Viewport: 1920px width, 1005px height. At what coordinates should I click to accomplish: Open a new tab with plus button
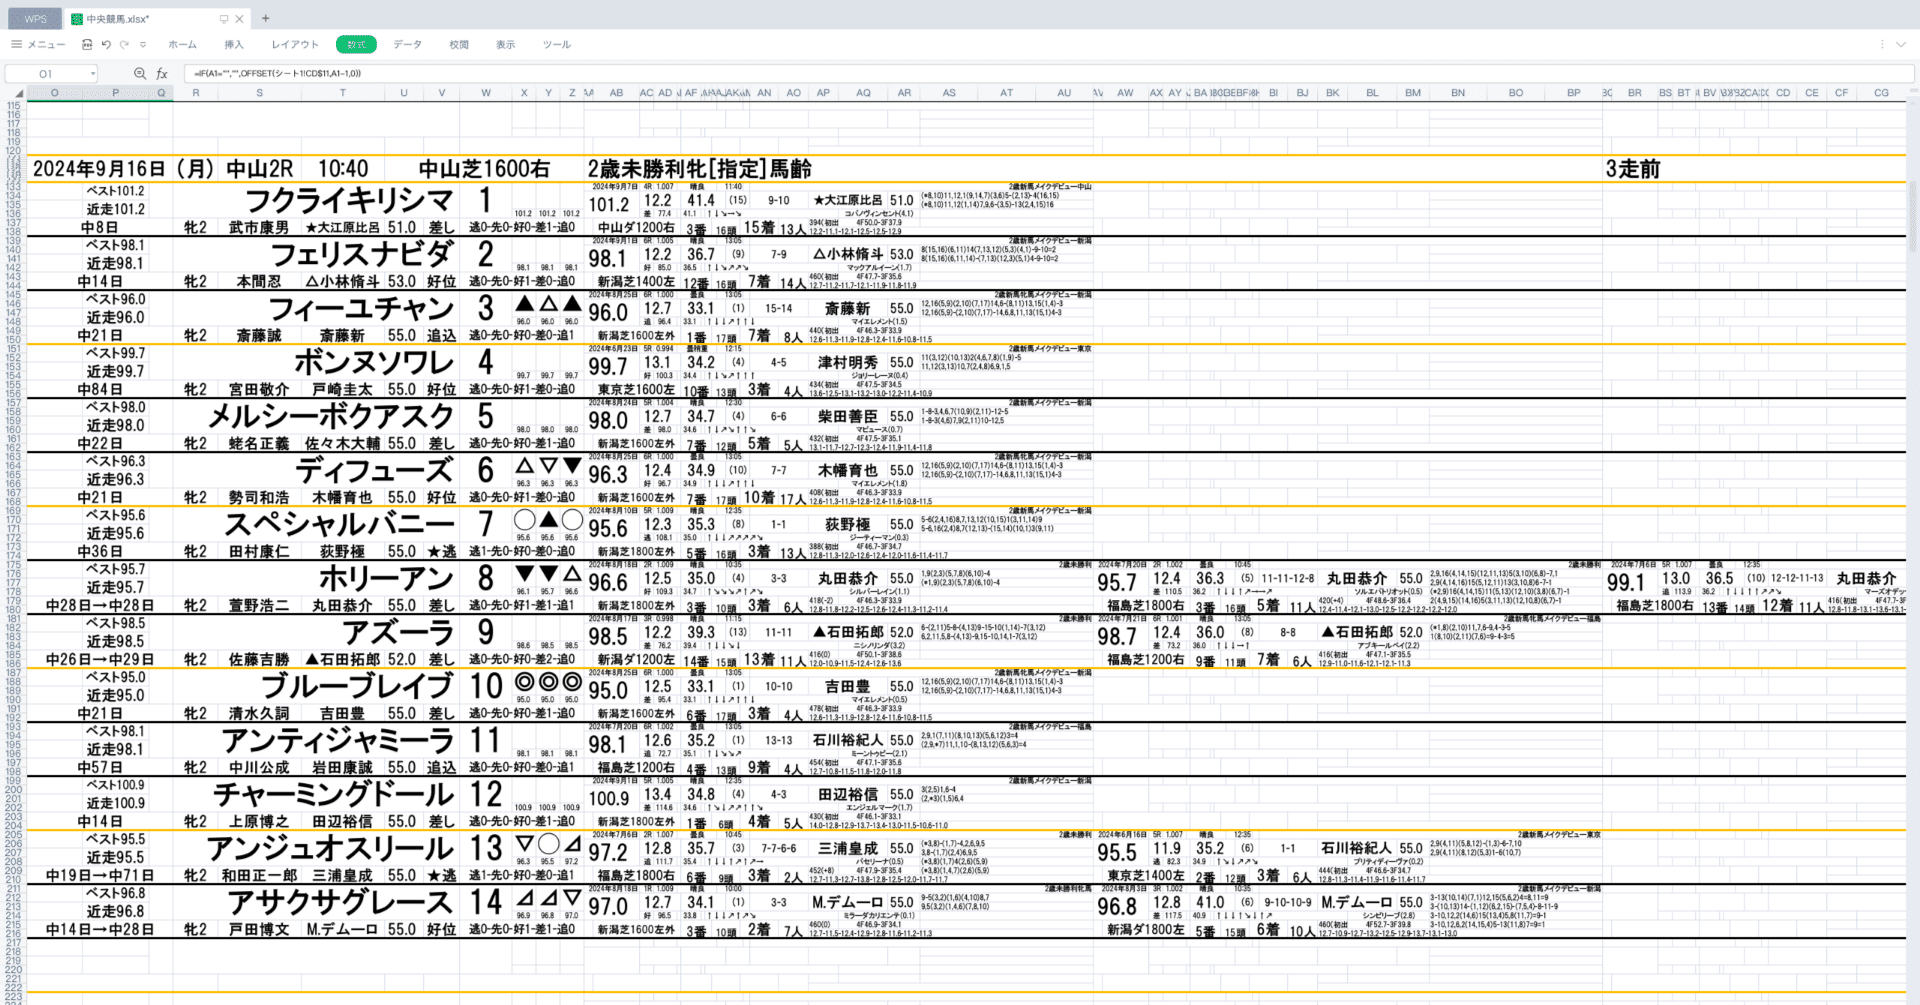point(265,18)
